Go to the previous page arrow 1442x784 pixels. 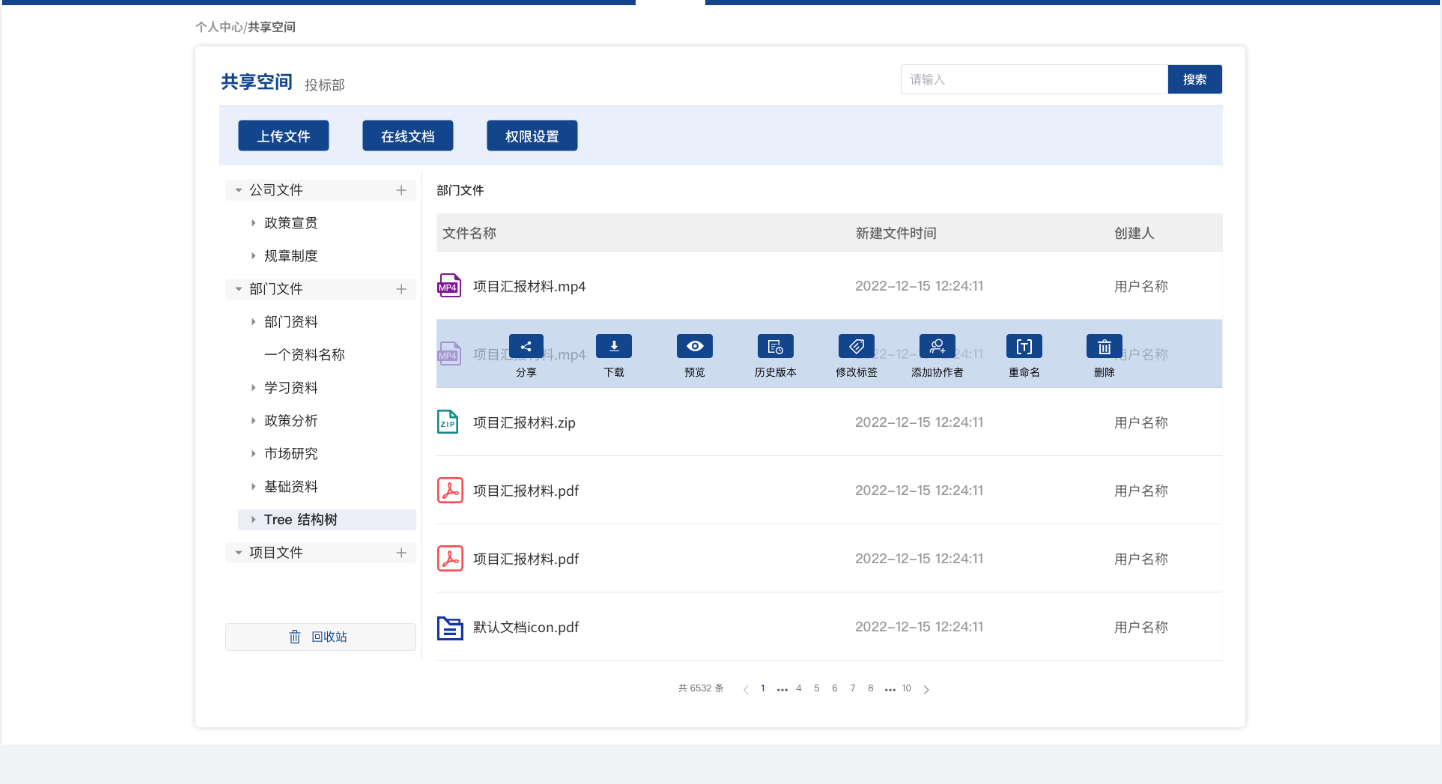(746, 689)
